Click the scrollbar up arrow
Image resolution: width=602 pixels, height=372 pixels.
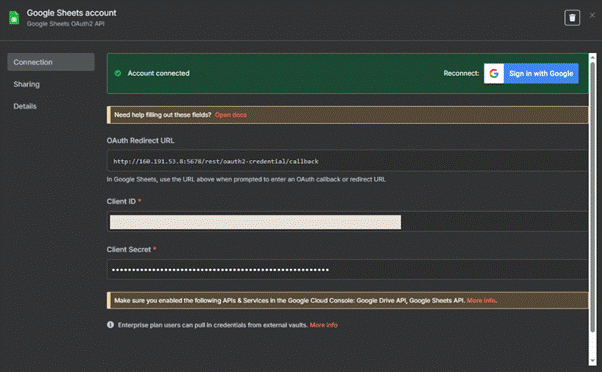coord(593,57)
